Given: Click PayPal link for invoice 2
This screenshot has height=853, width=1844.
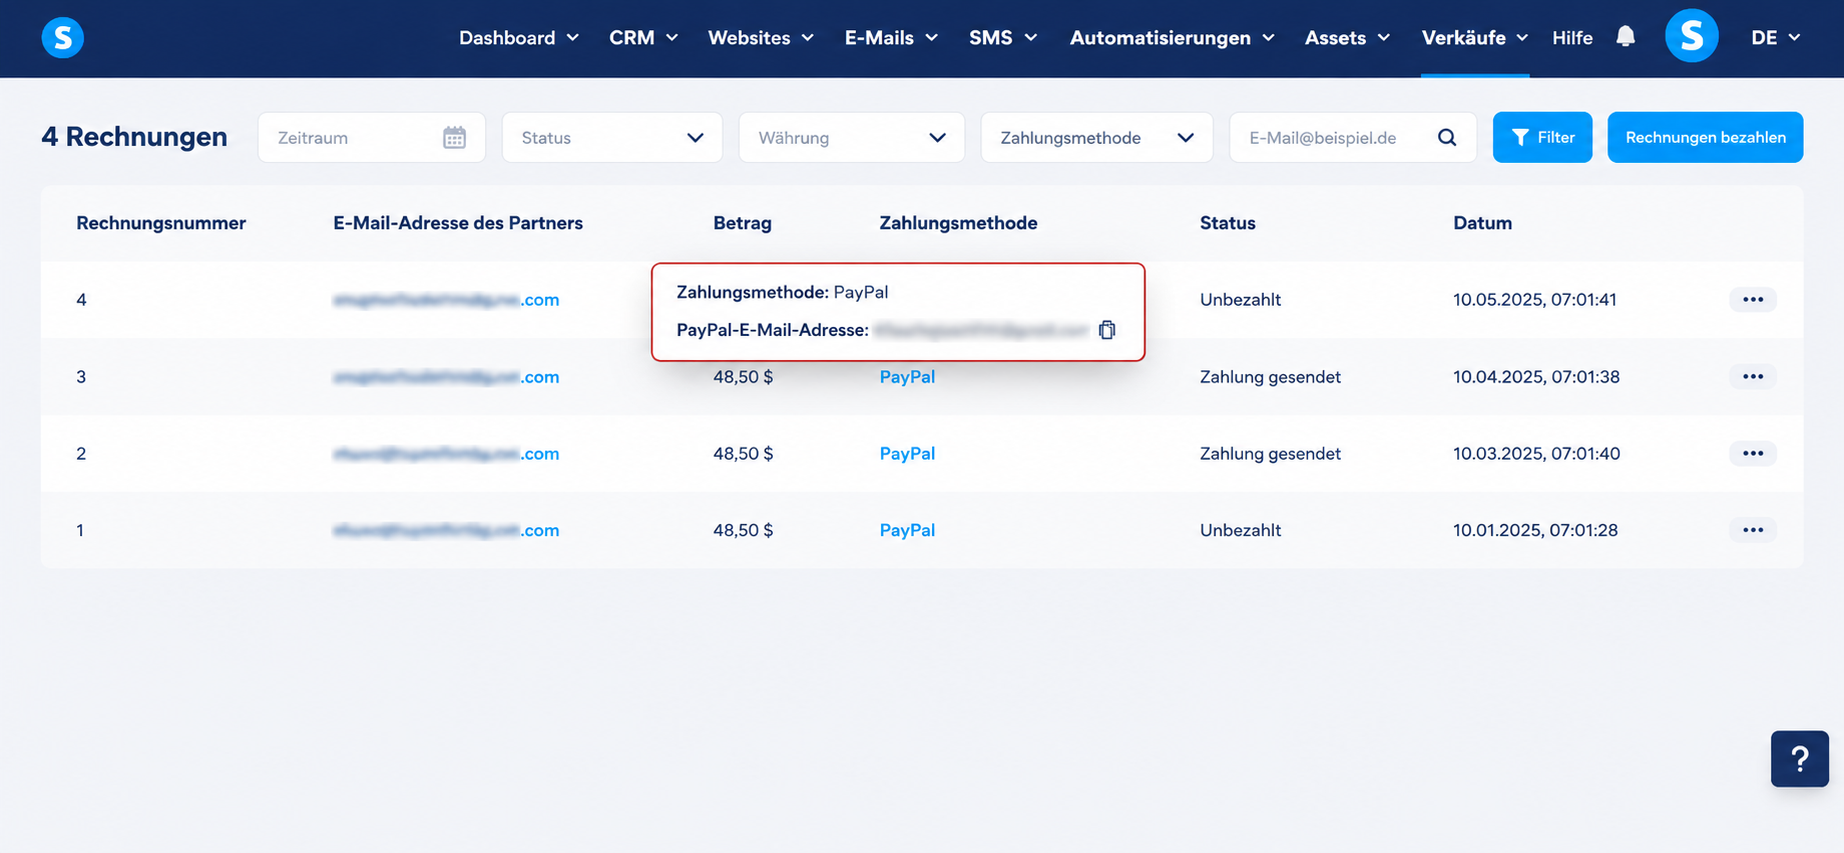Looking at the screenshot, I should pos(907,453).
